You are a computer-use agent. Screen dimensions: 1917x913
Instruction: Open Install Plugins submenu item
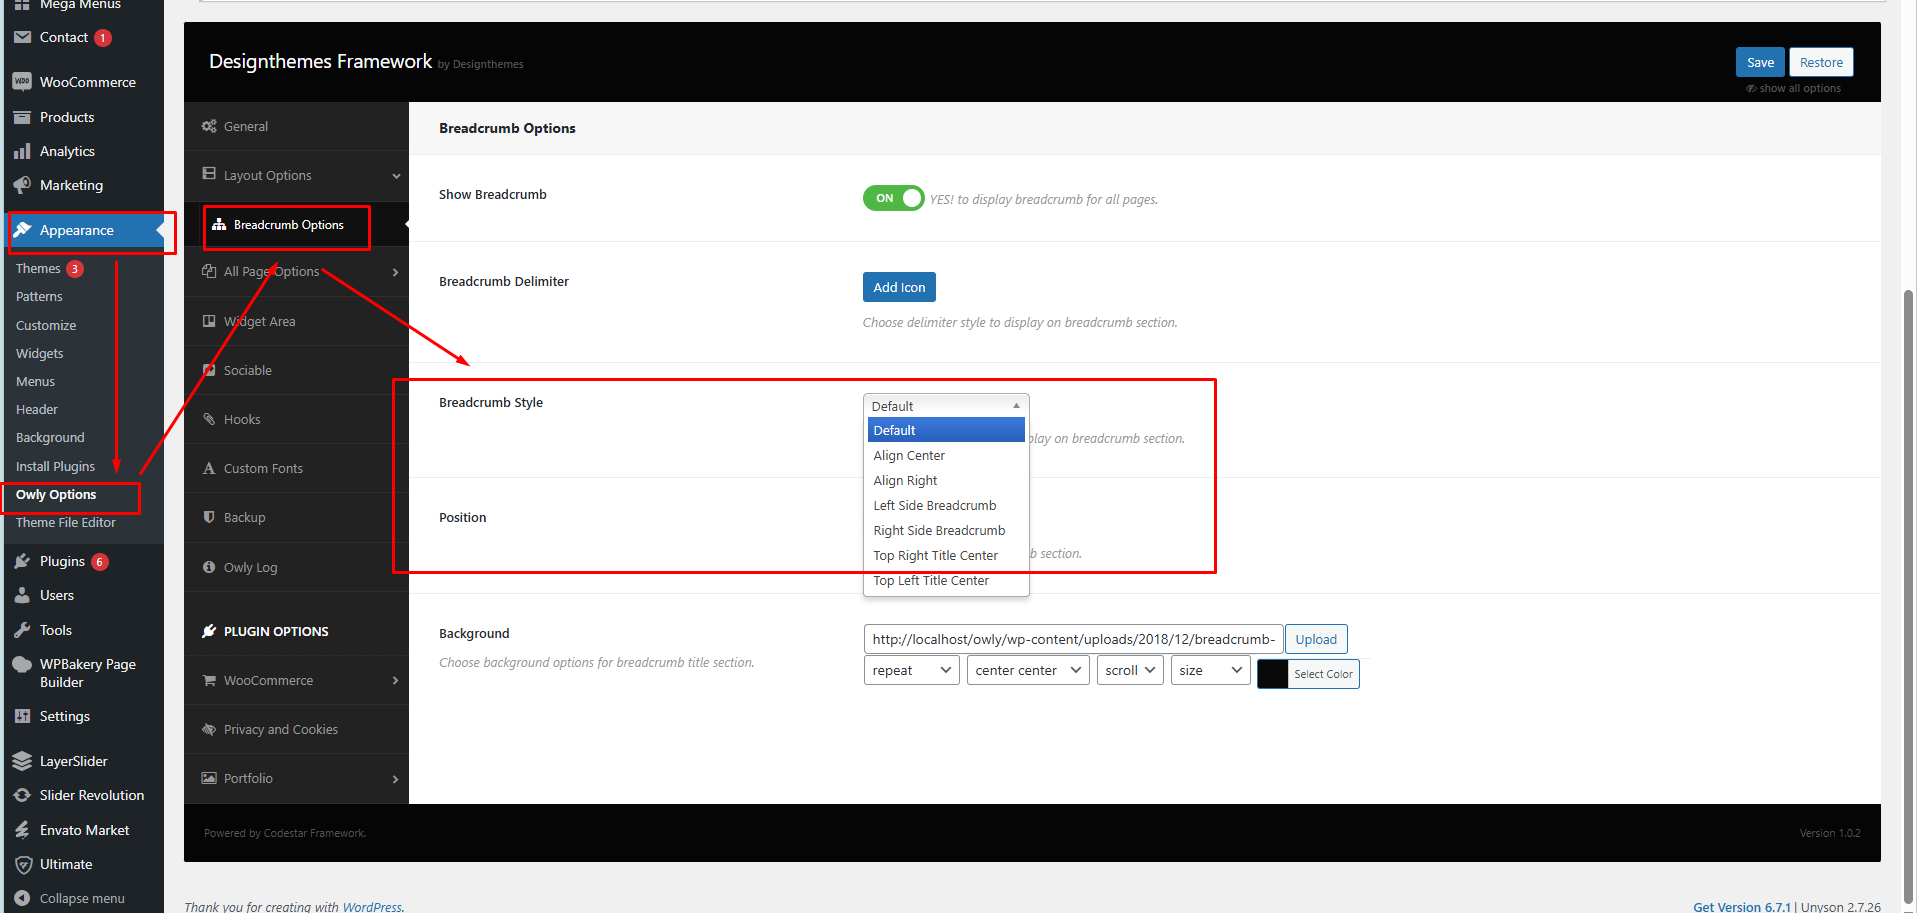pos(55,466)
